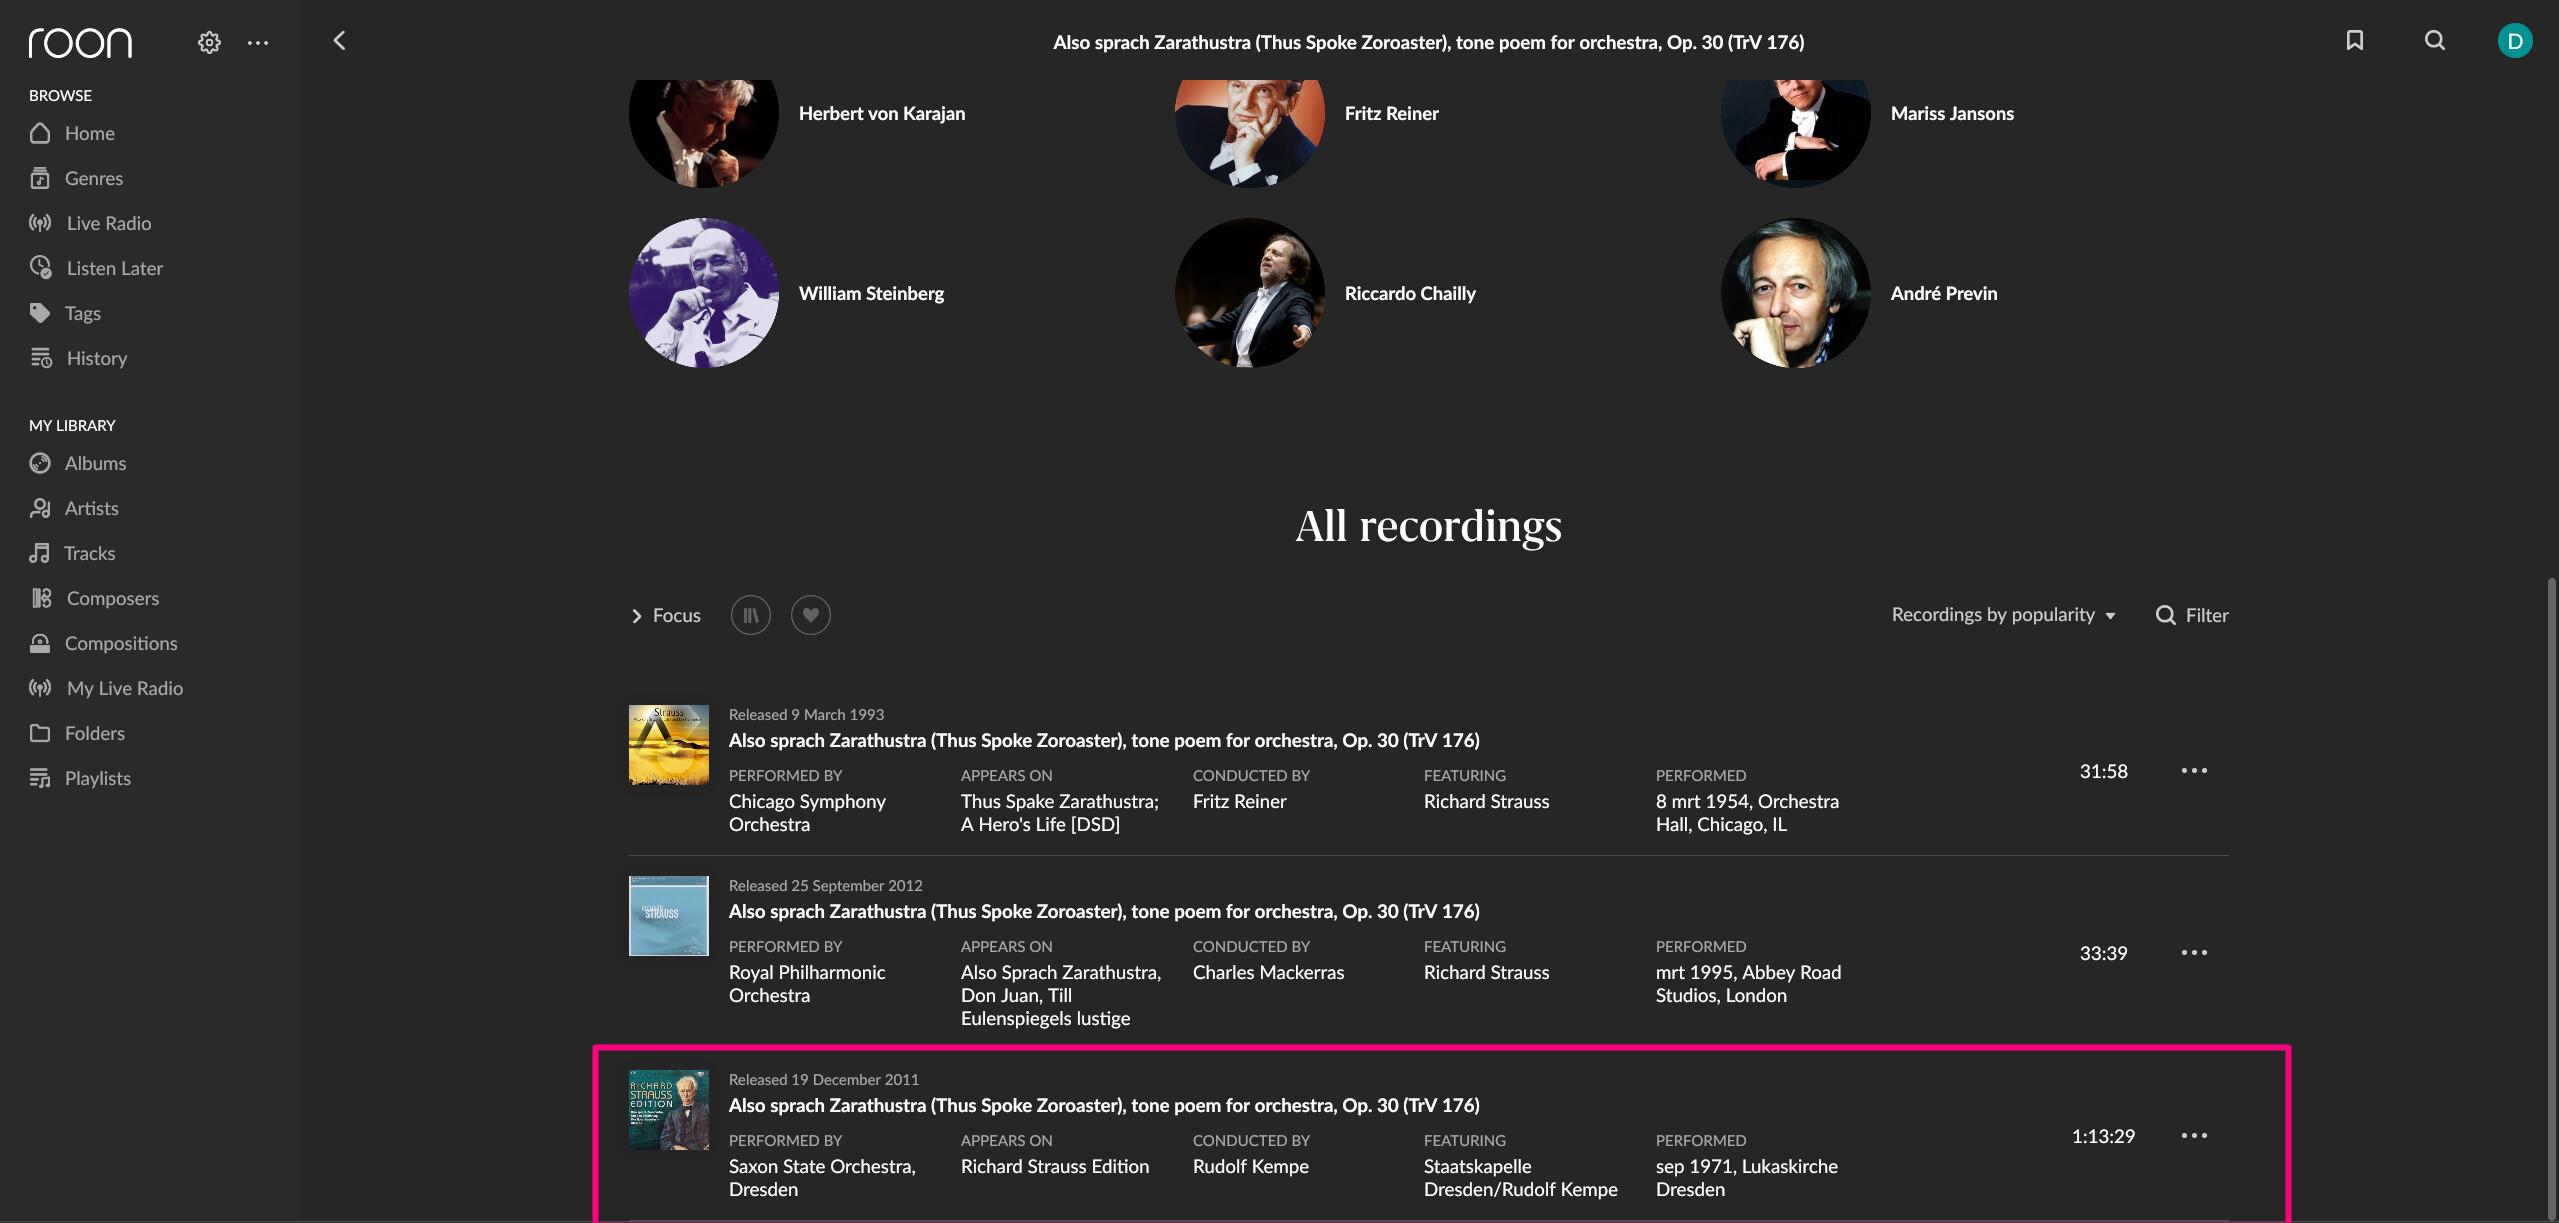Go to Compositions in My Library
Viewport: 2559px width, 1223px height.
[x=120, y=643]
